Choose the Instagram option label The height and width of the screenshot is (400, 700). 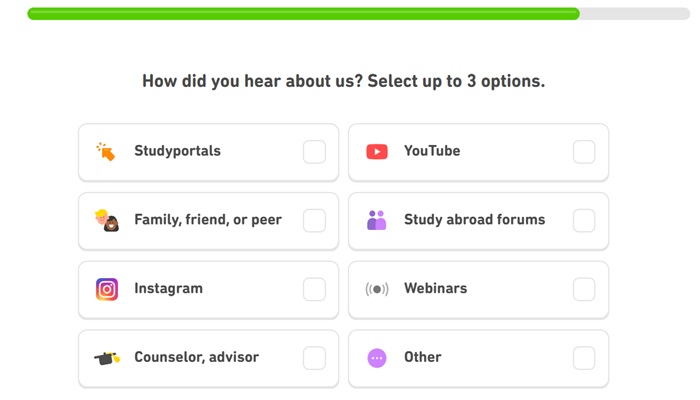[168, 289]
